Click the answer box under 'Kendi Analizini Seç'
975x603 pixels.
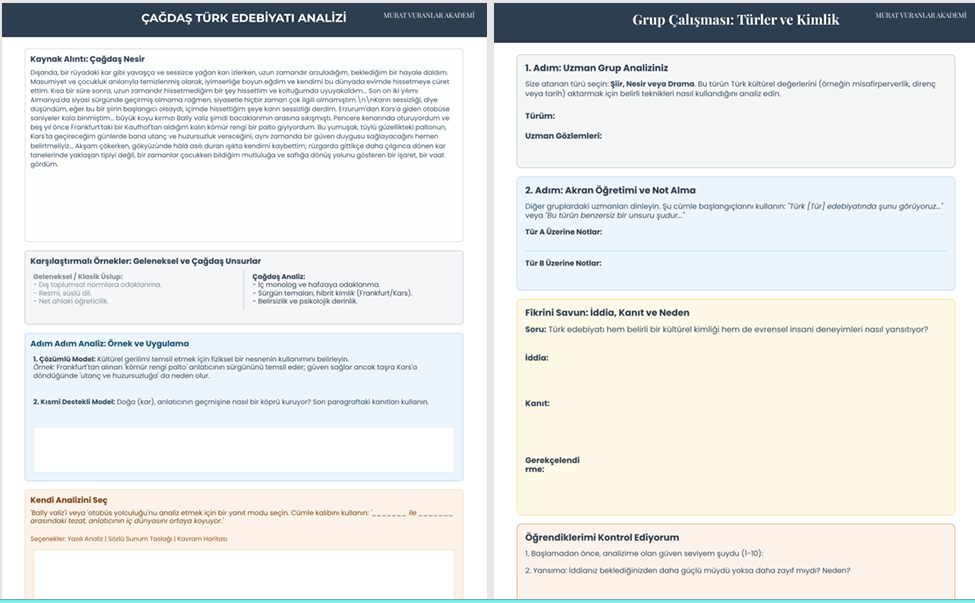click(244, 575)
